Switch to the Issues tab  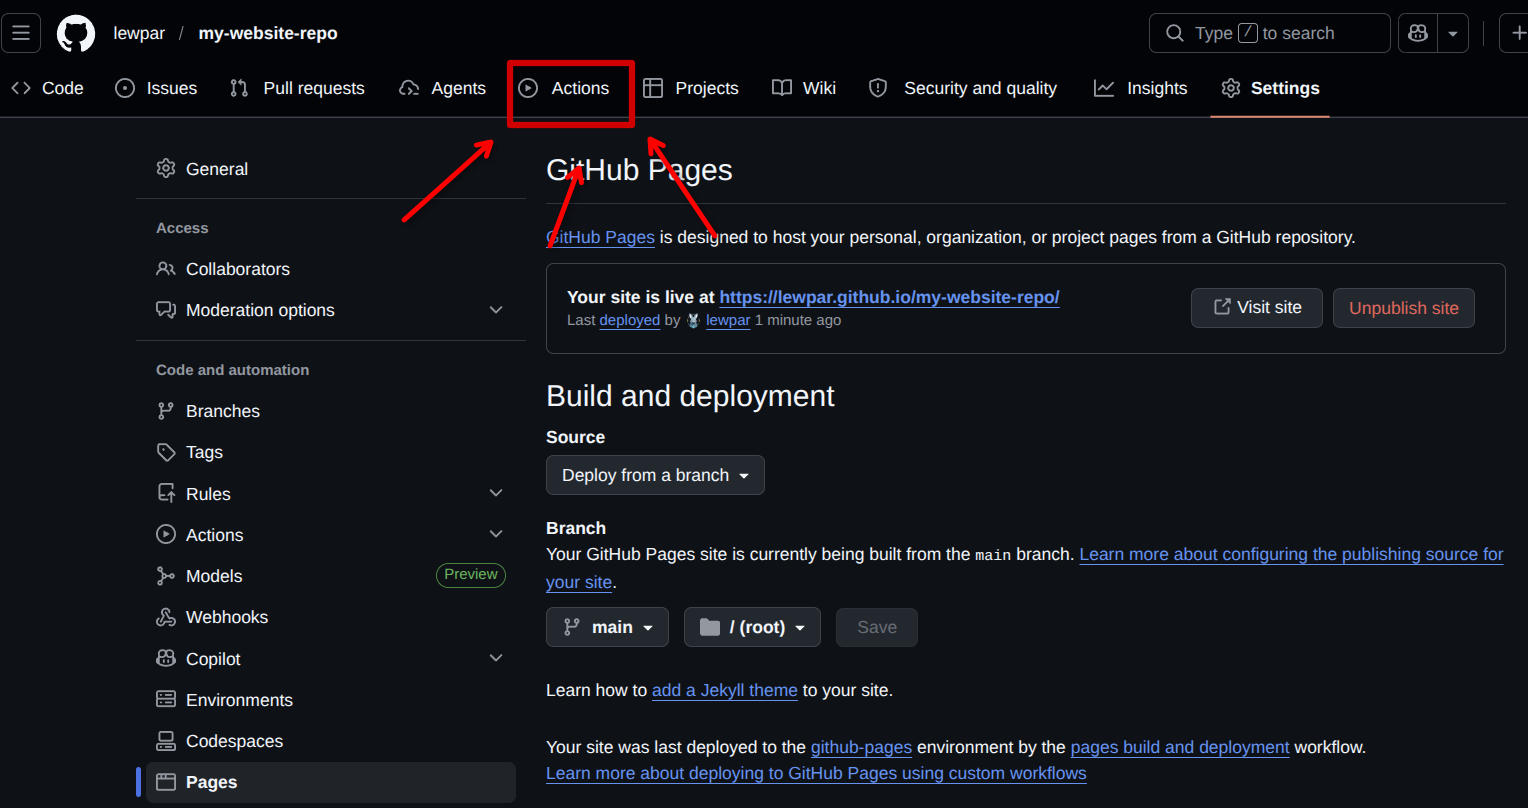[156, 88]
